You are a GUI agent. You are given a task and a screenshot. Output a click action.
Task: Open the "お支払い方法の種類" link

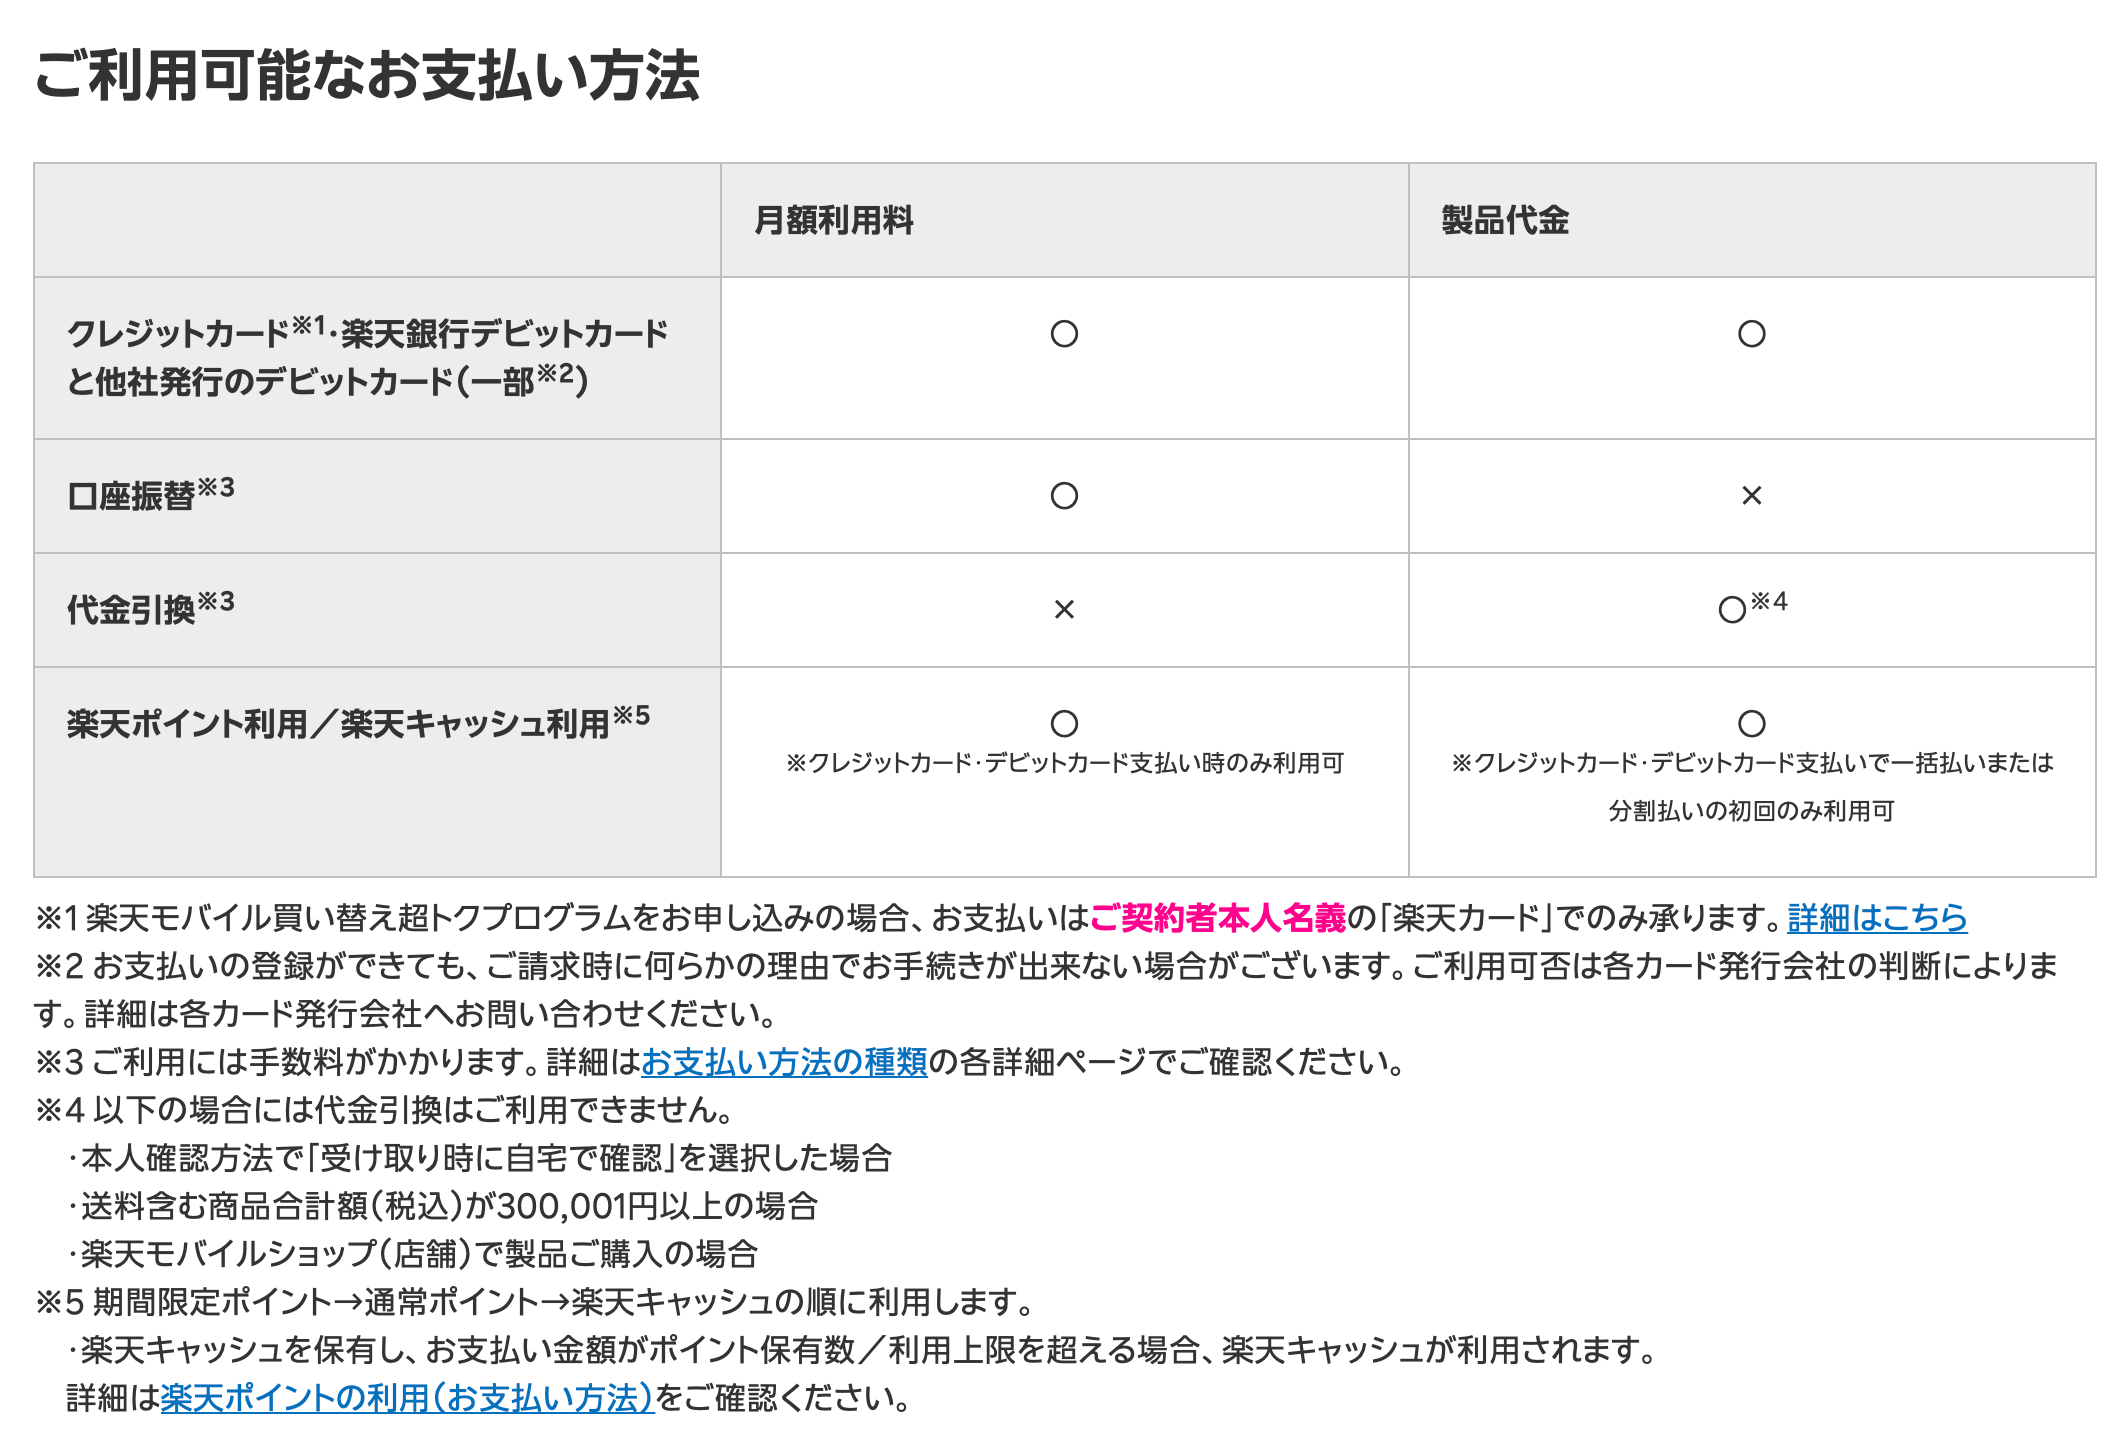point(784,1061)
